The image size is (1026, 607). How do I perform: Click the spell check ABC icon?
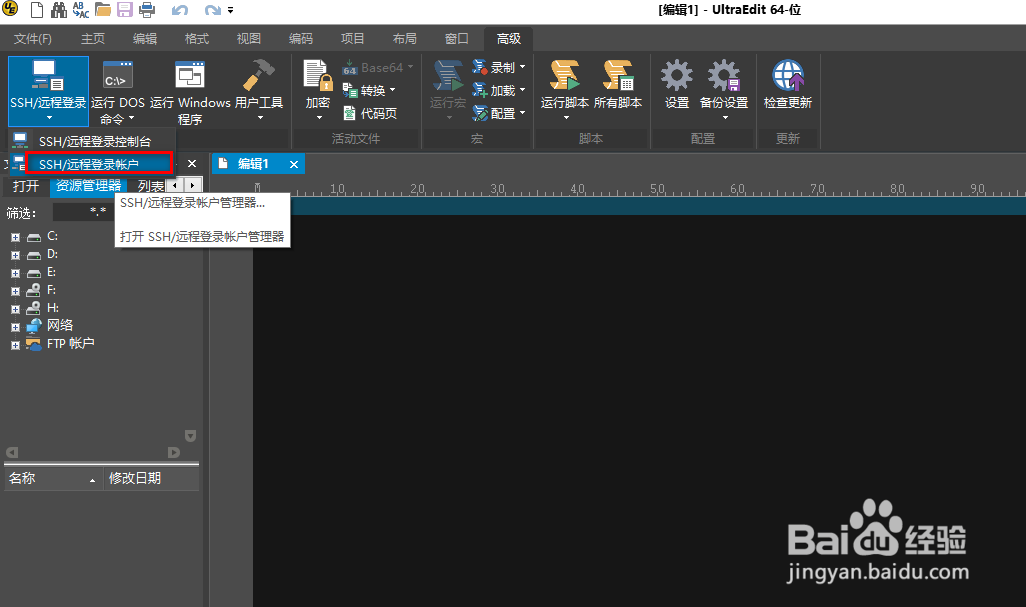click(x=80, y=10)
